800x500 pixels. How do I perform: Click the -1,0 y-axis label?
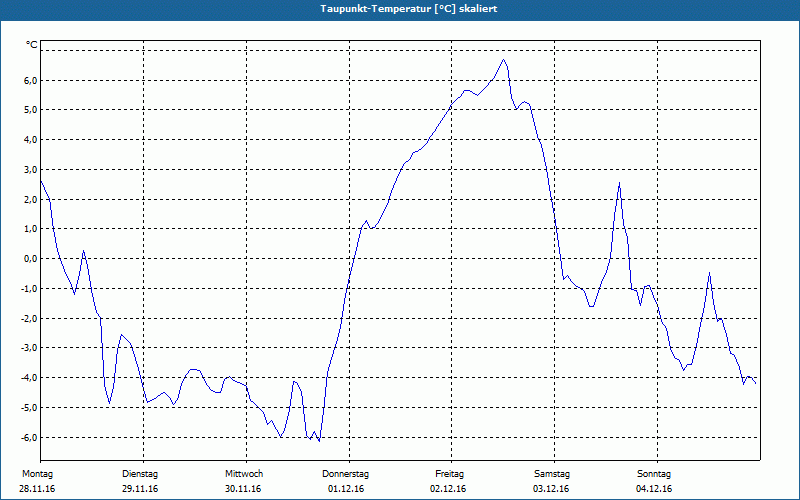click(x=29, y=289)
